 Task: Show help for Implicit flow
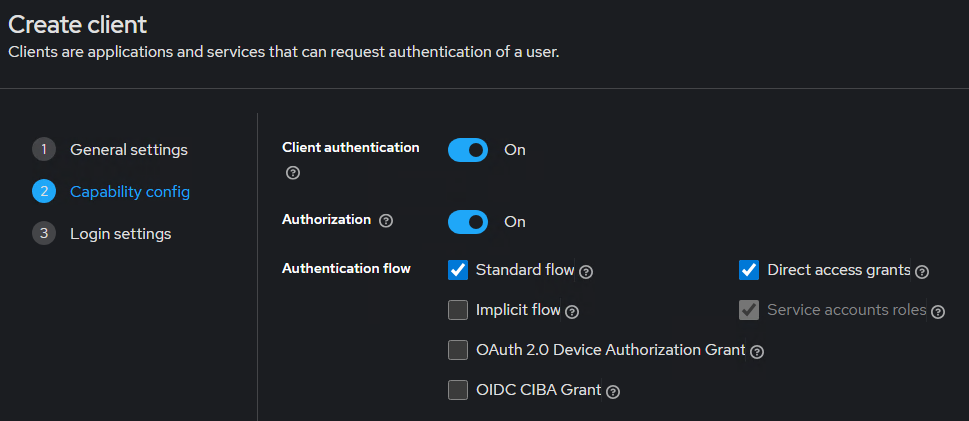point(572,312)
